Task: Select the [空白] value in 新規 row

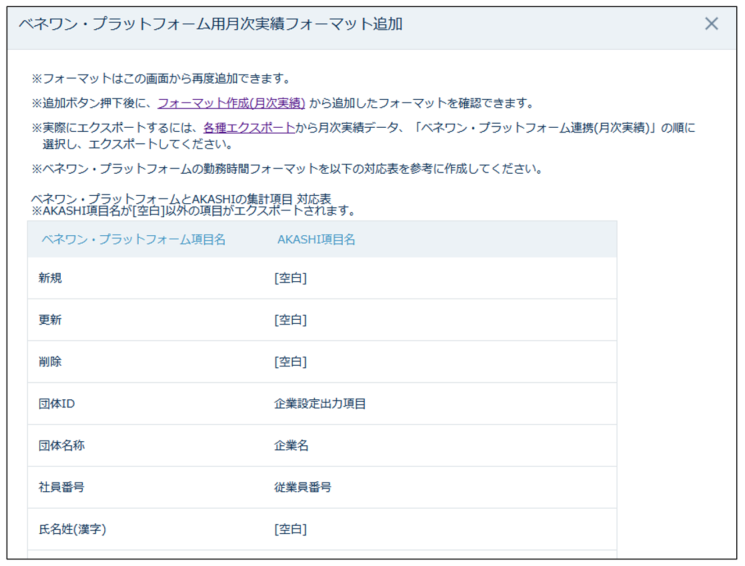Action: (x=290, y=278)
